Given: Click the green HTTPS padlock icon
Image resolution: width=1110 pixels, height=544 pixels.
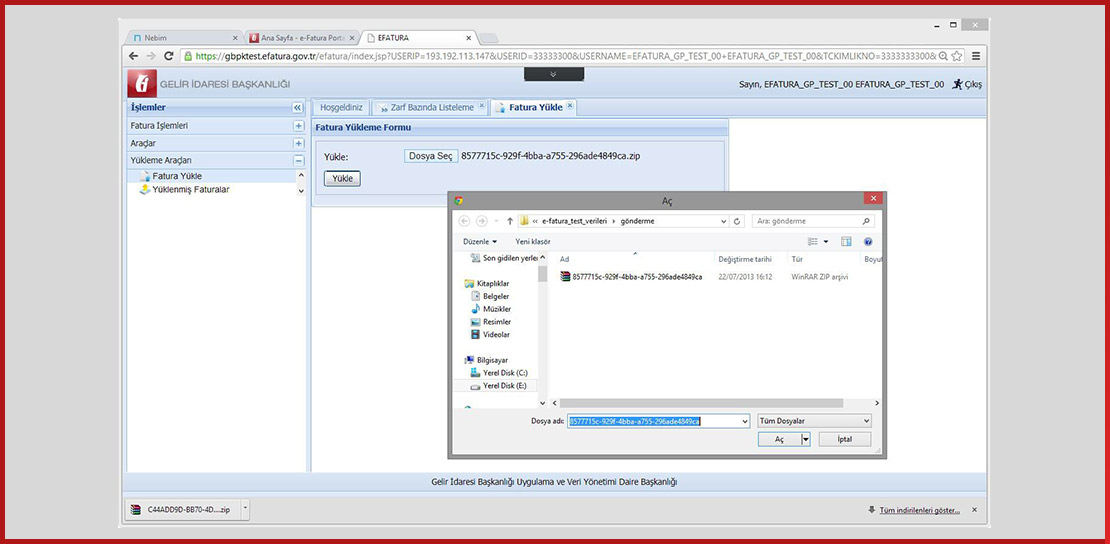Looking at the screenshot, I should tap(188, 56).
